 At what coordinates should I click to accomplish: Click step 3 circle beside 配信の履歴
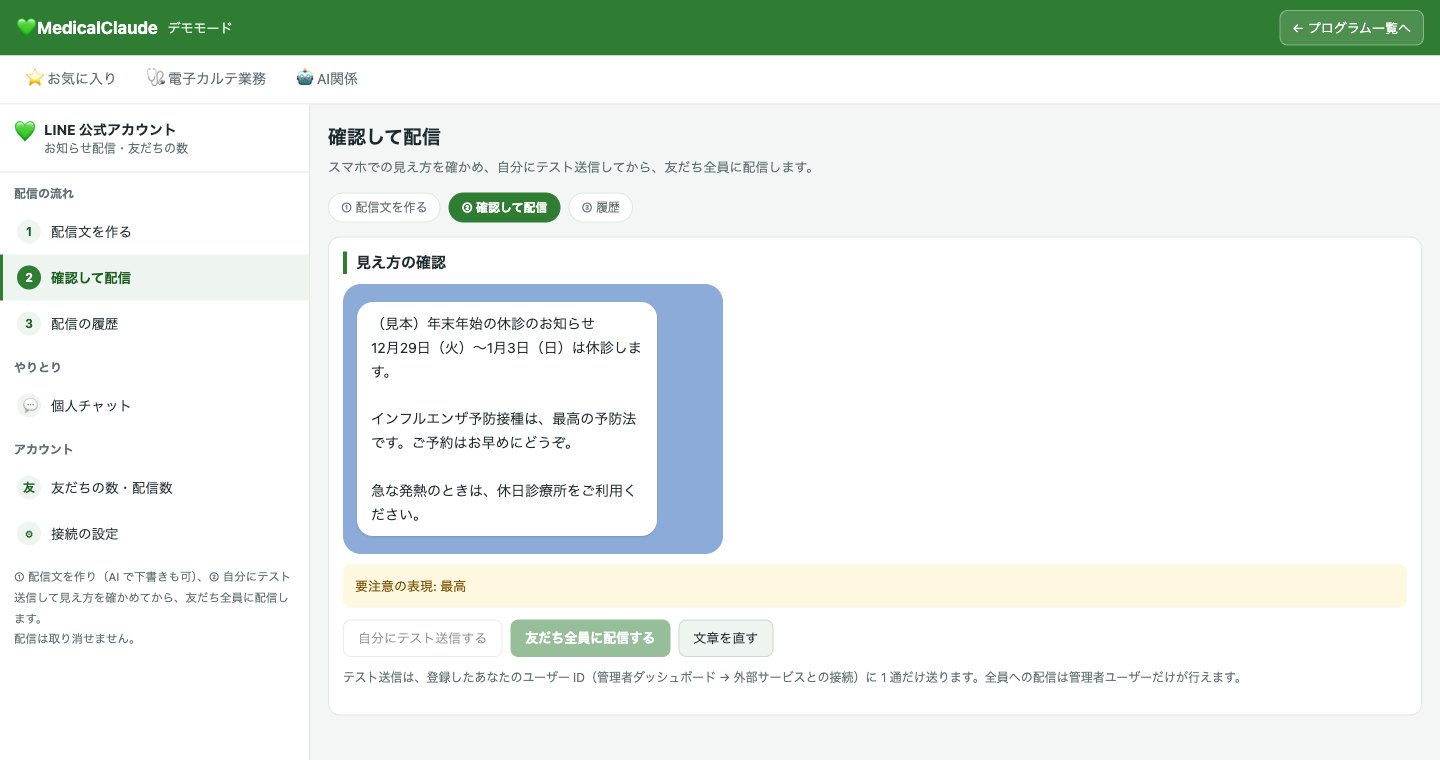point(29,324)
